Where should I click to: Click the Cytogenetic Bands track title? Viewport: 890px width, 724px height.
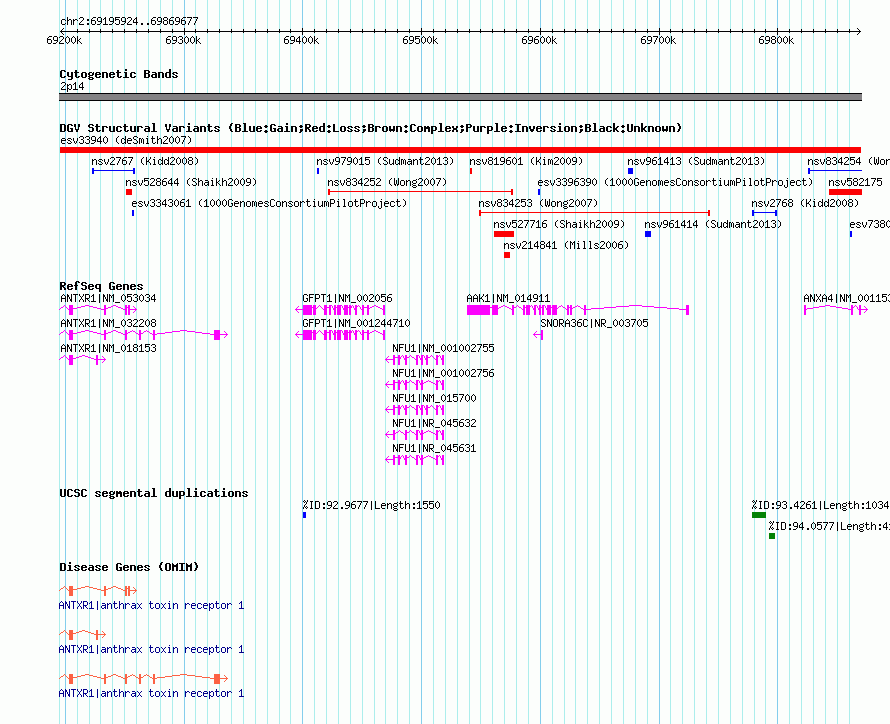(x=119, y=74)
